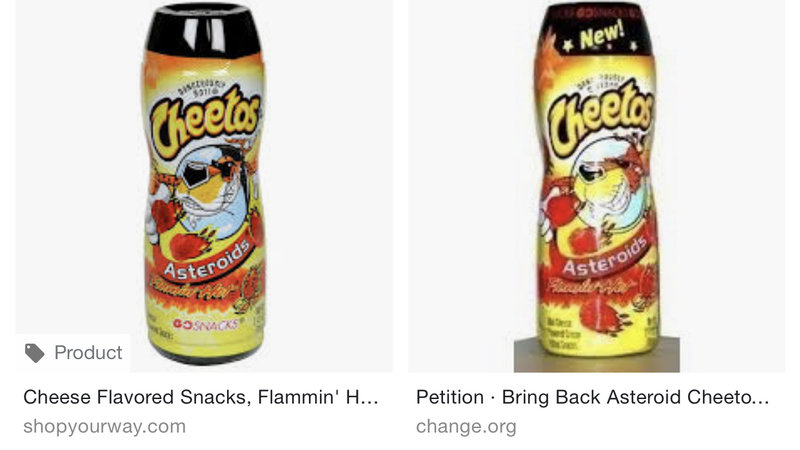
Task: Click the New! banner on right bottle
Action: [600, 37]
